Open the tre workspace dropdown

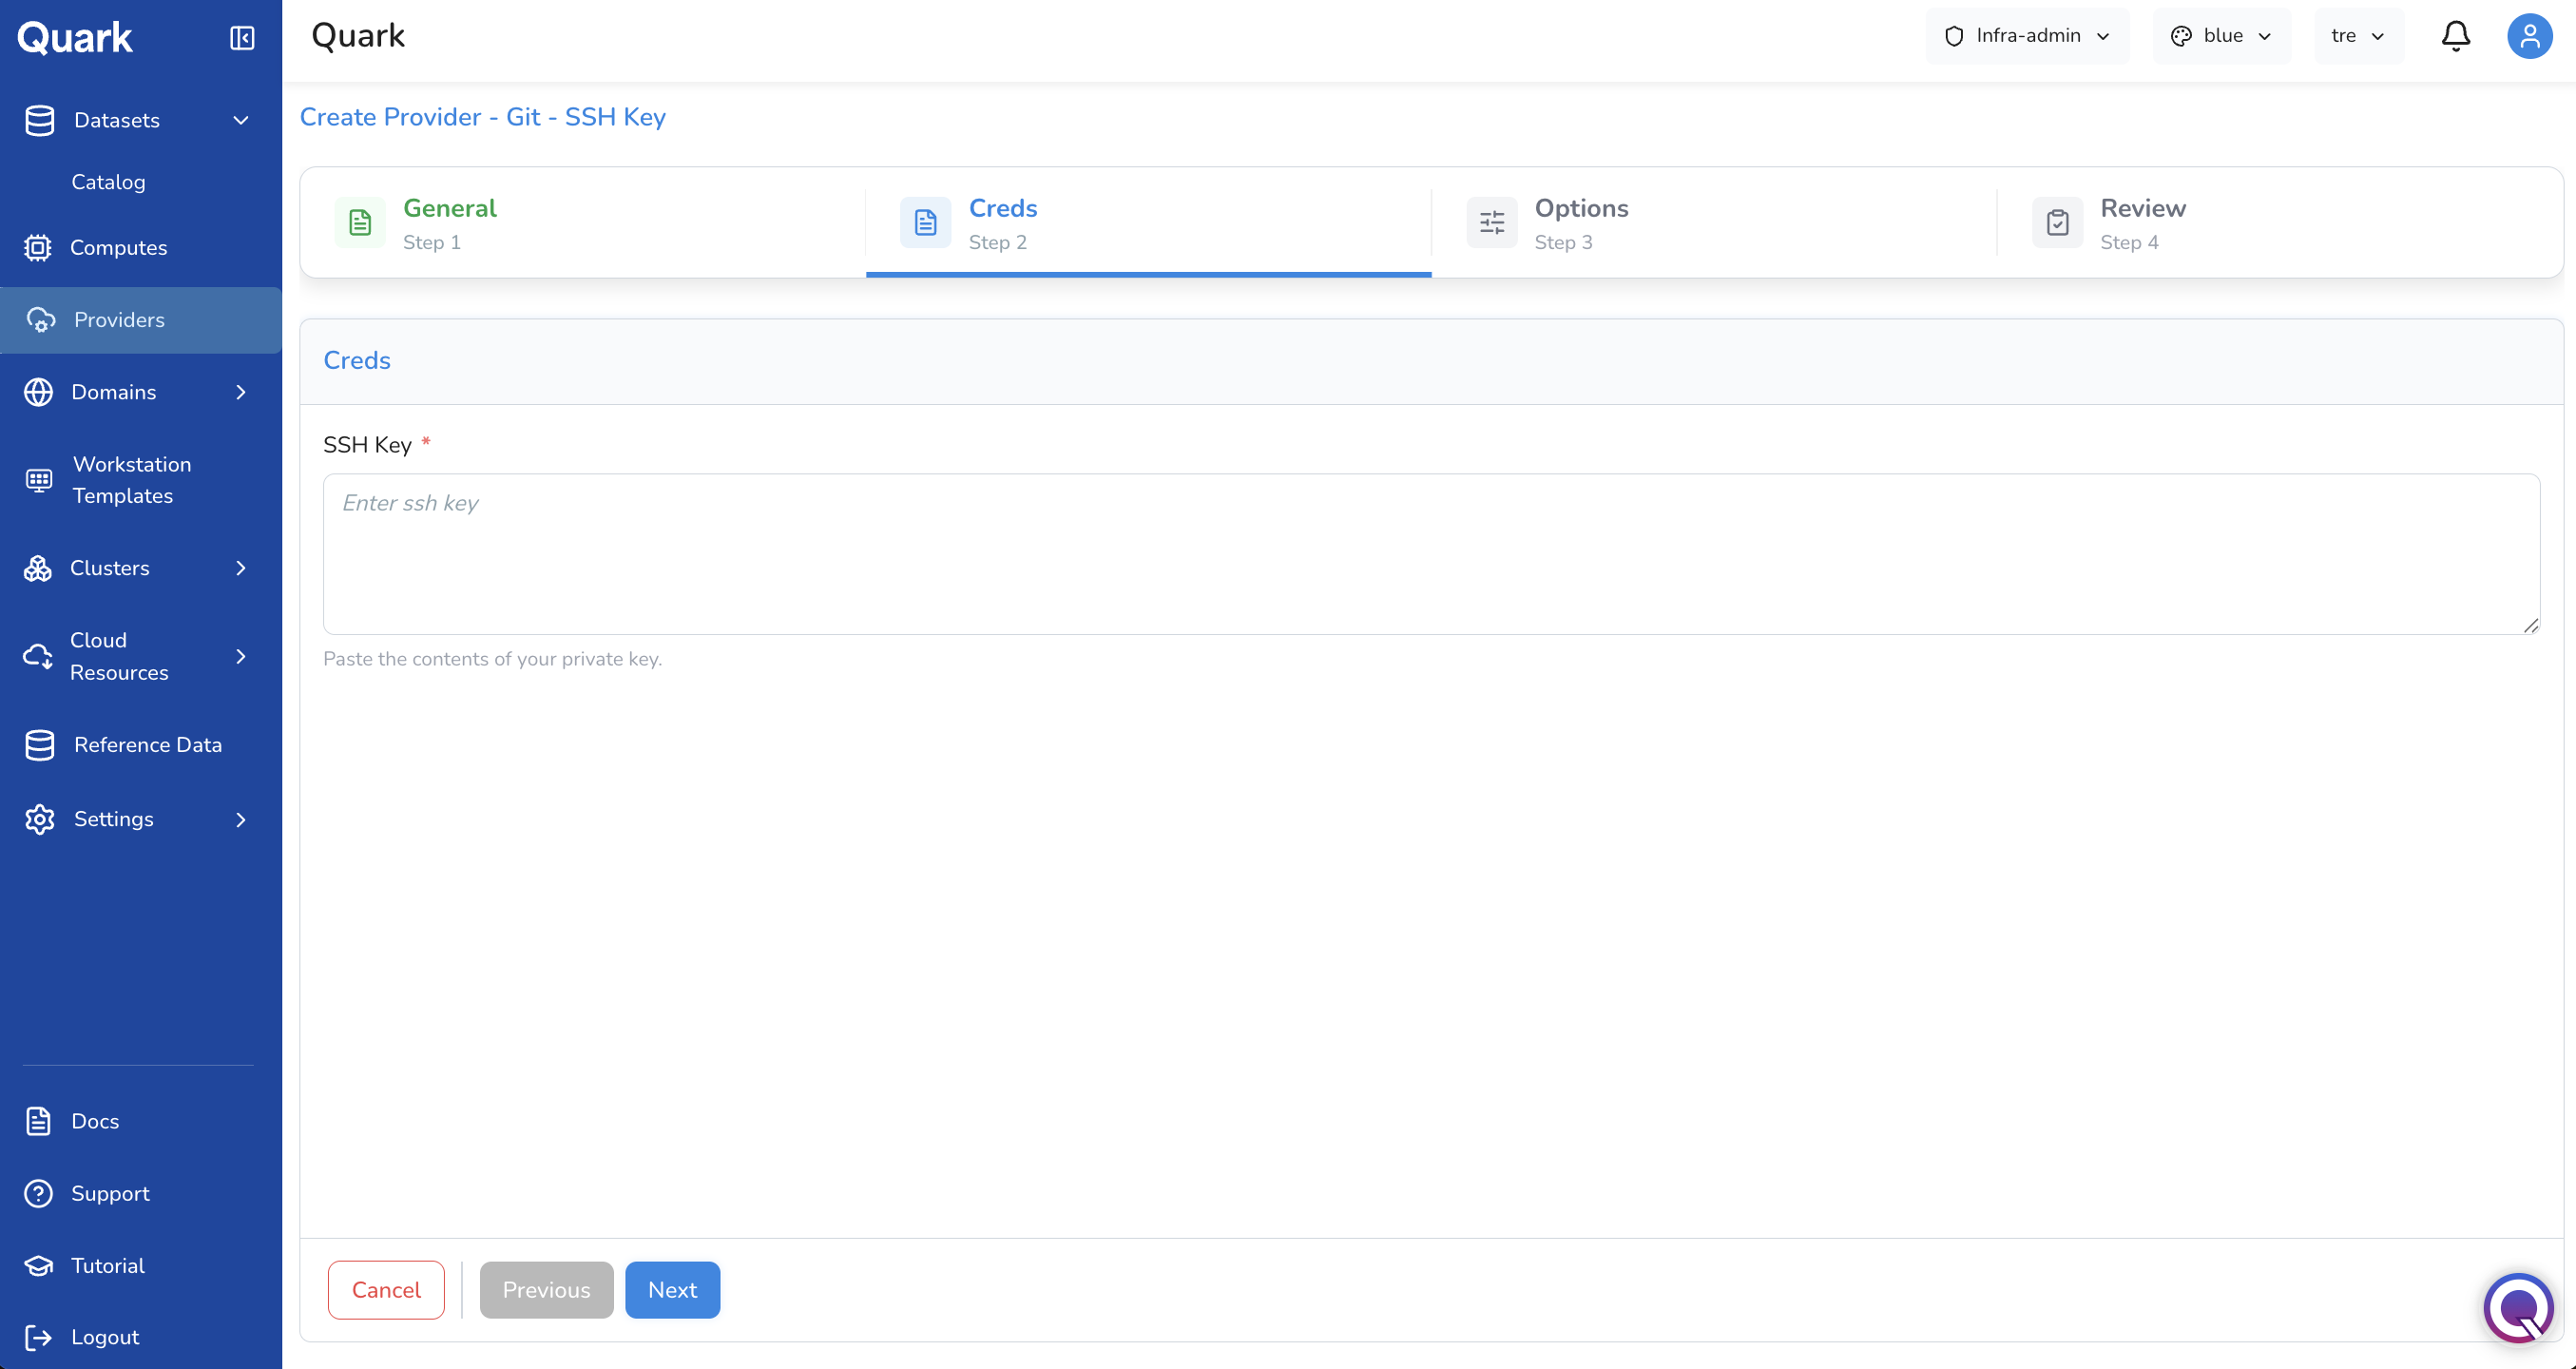[x=2359, y=36]
